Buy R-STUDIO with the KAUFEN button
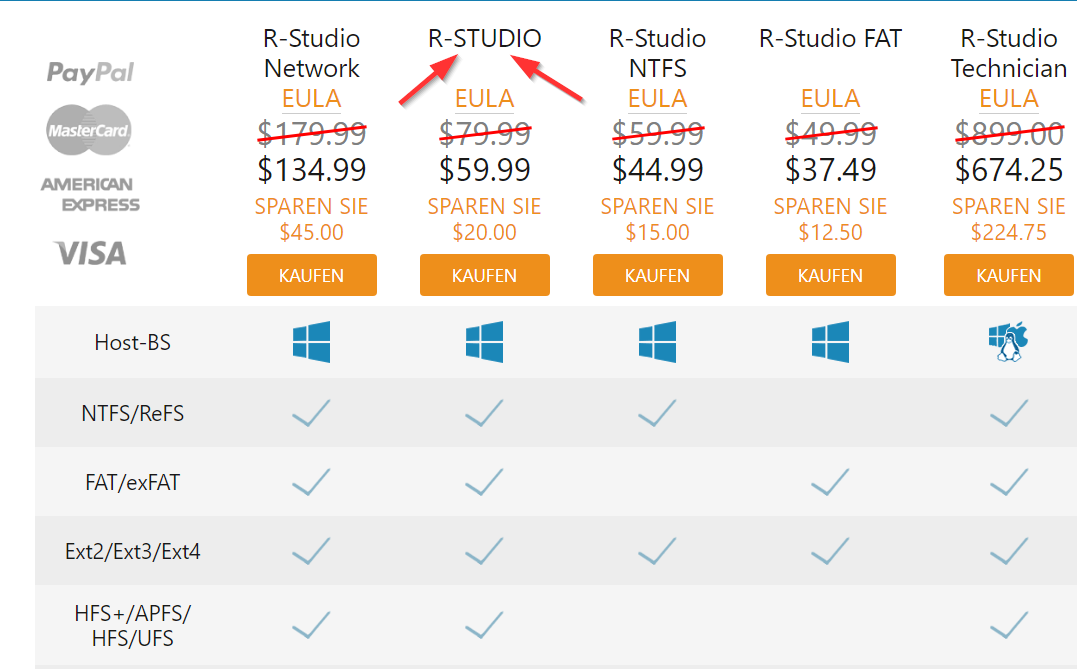This screenshot has width=1077, height=669. (484, 275)
